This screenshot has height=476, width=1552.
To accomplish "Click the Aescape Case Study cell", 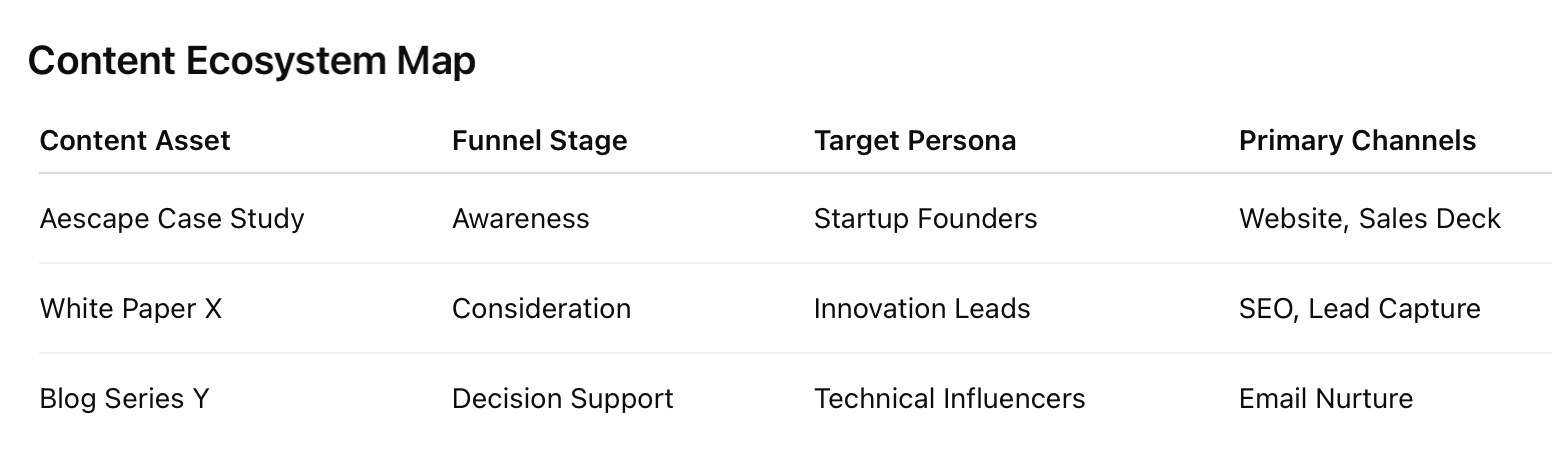I will [172, 219].
